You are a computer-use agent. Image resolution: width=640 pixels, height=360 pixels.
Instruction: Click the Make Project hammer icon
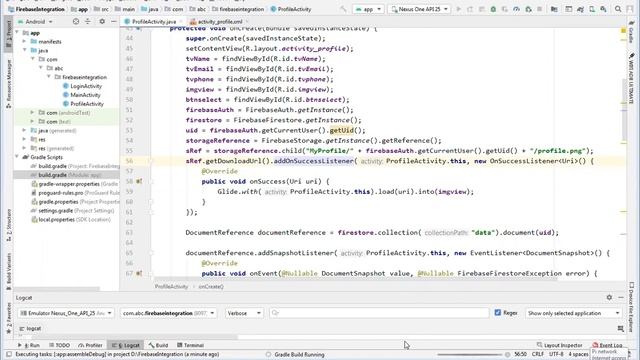point(343,9)
